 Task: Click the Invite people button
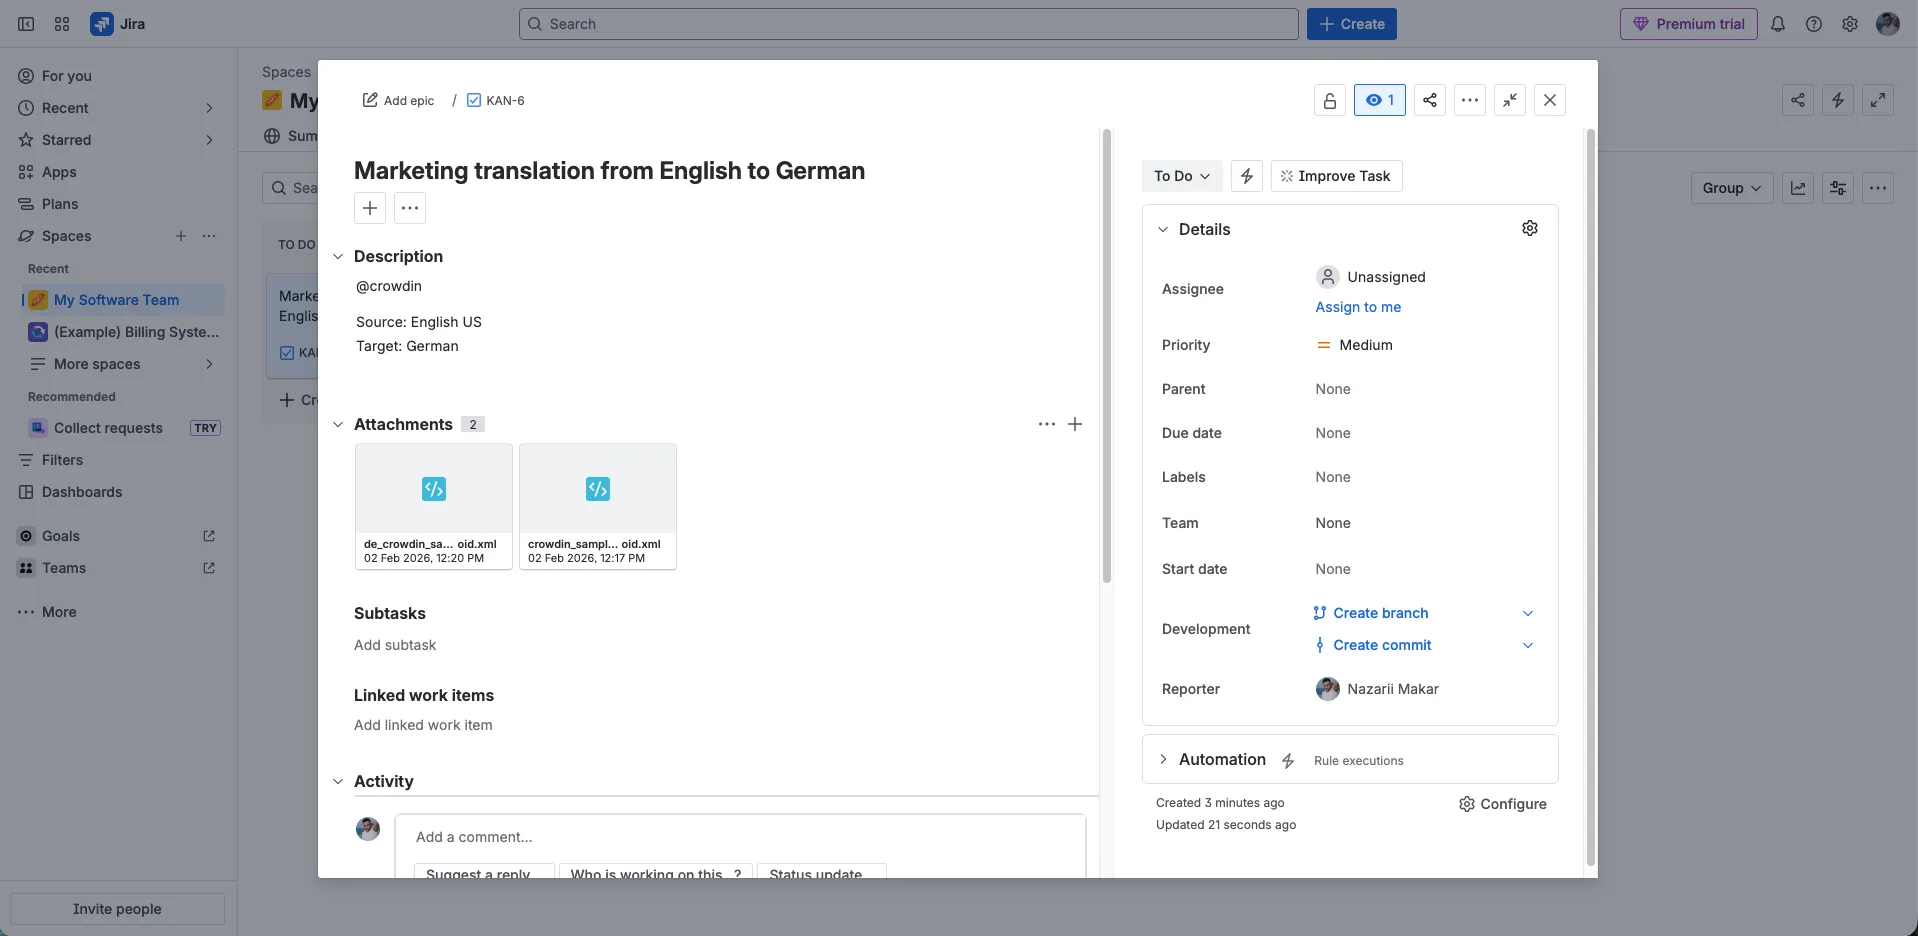[x=117, y=908]
